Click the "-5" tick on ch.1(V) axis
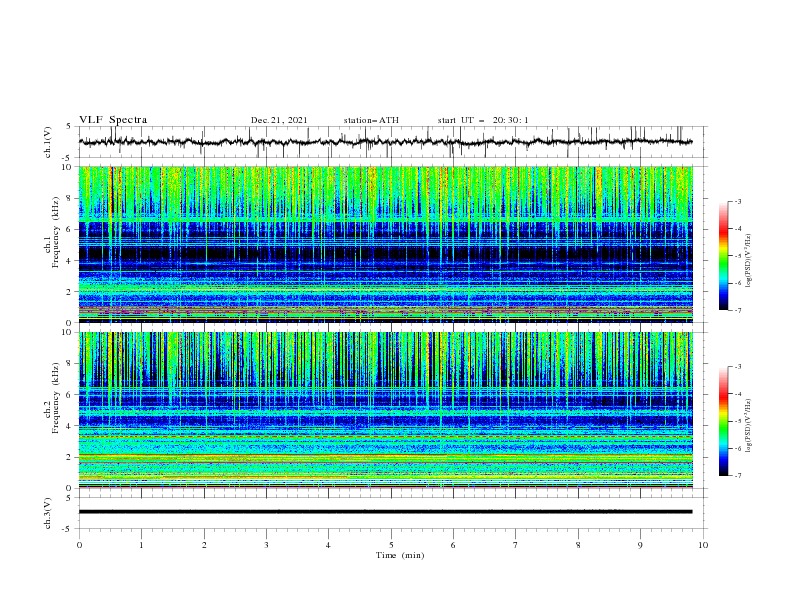 click(68, 158)
